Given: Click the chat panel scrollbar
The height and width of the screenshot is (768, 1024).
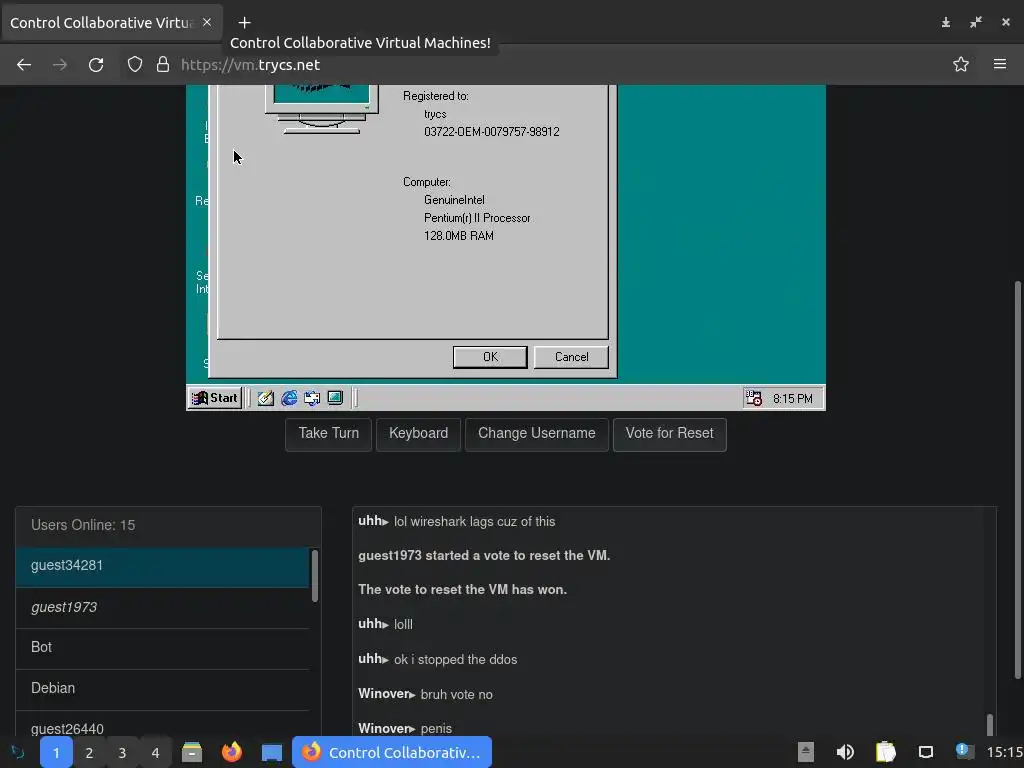Looking at the screenshot, I should [990, 725].
